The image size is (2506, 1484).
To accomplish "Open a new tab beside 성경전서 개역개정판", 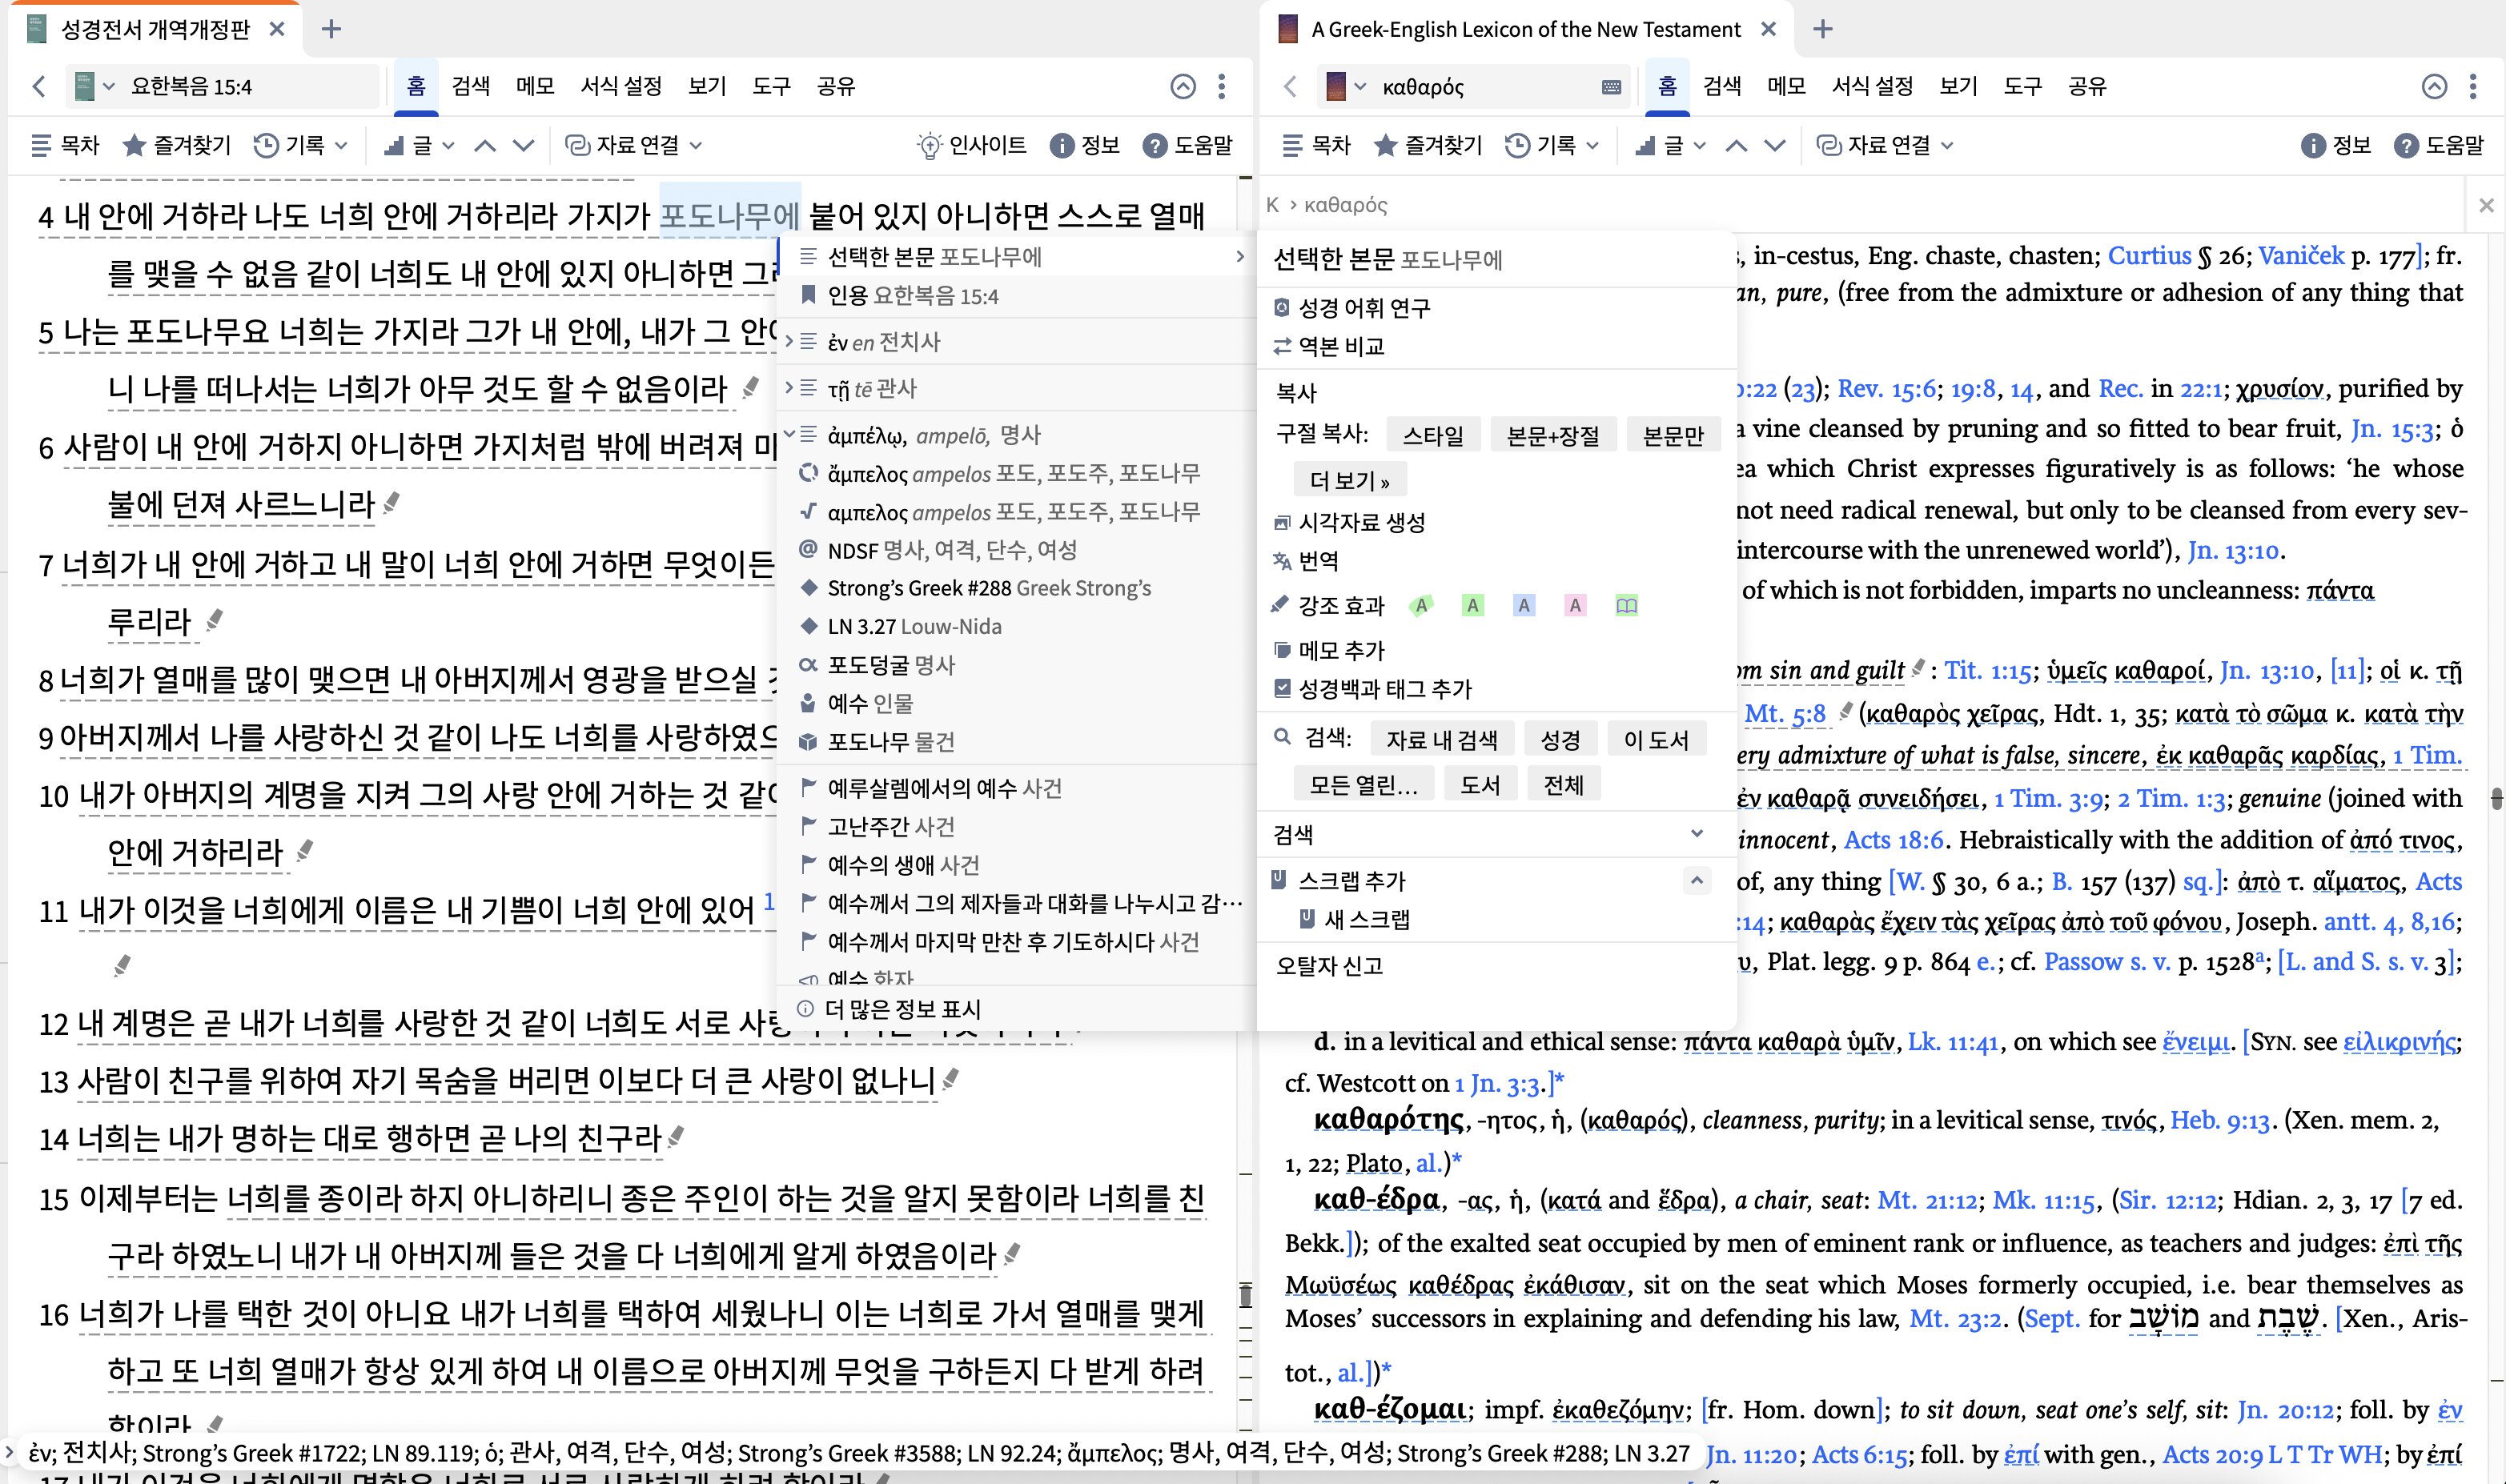I will point(331,29).
